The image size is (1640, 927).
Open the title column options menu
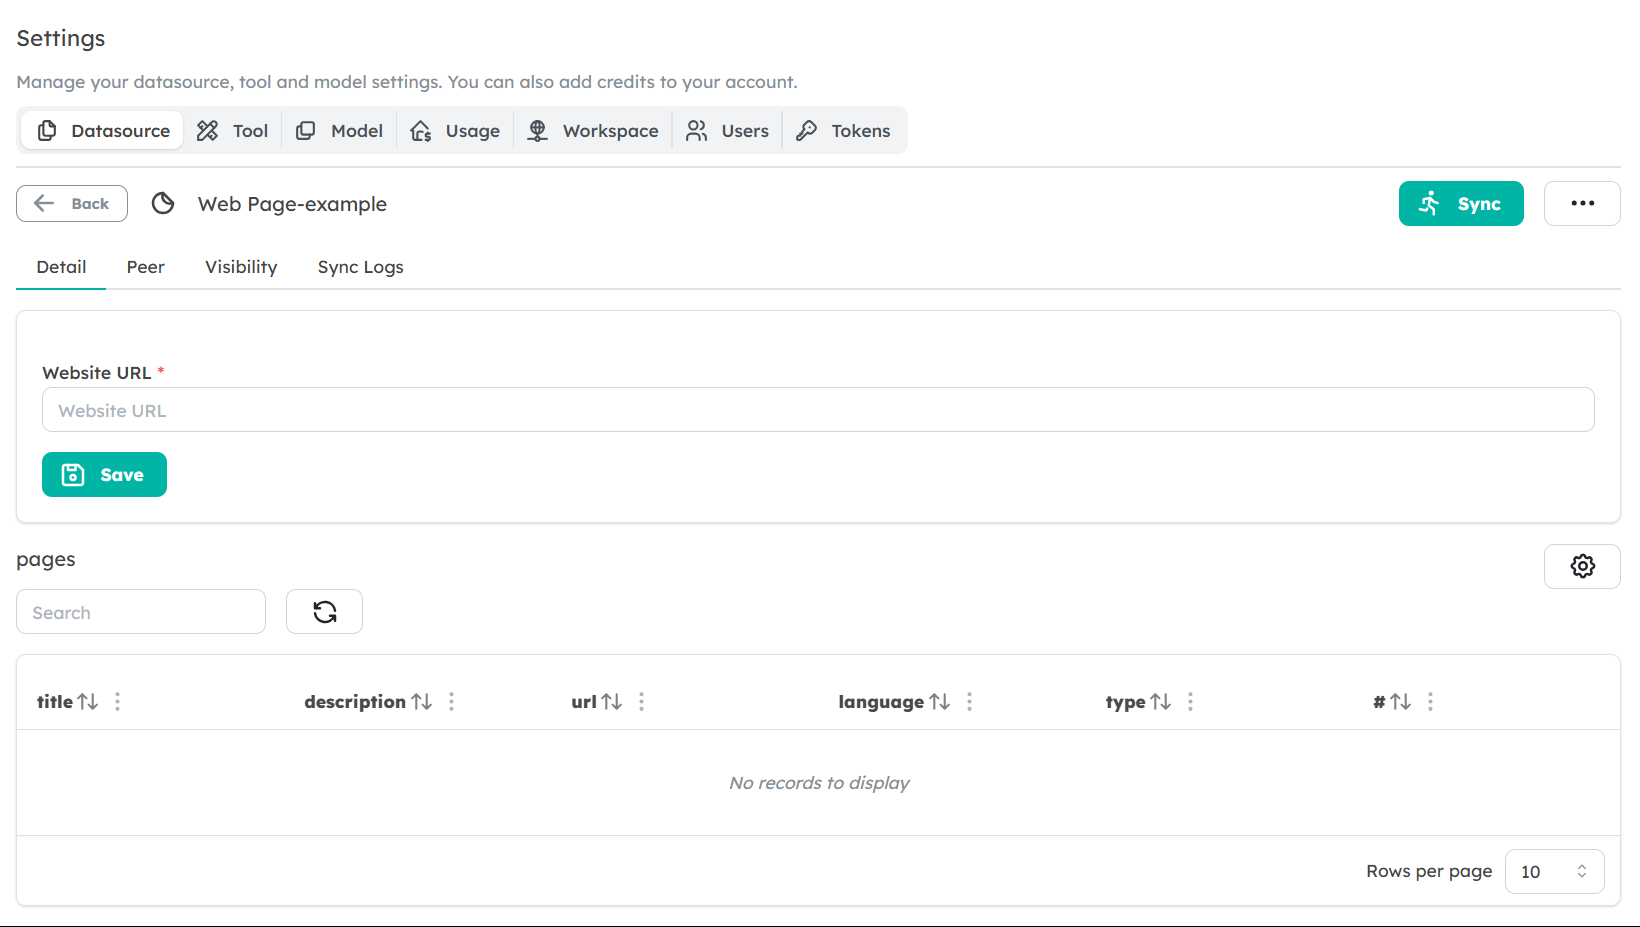(118, 702)
